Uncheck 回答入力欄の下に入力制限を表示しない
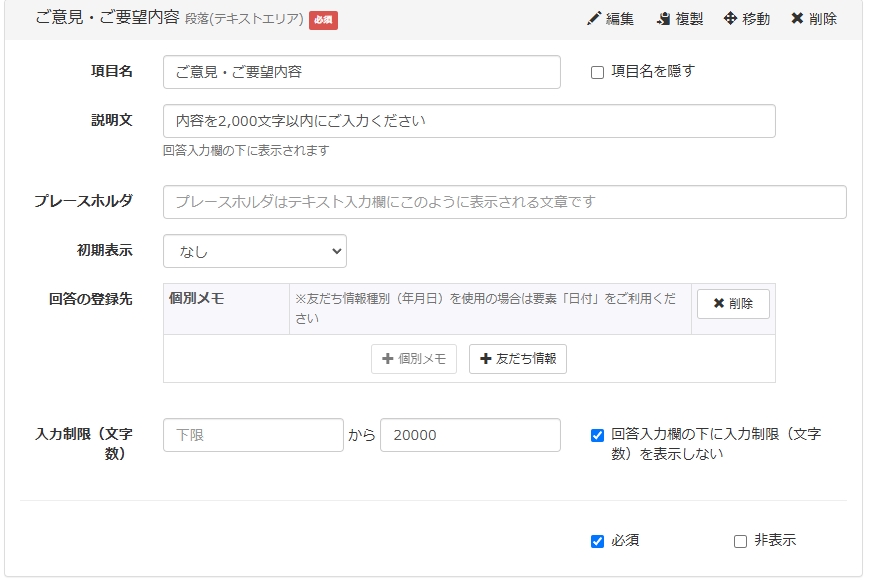 pos(597,435)
